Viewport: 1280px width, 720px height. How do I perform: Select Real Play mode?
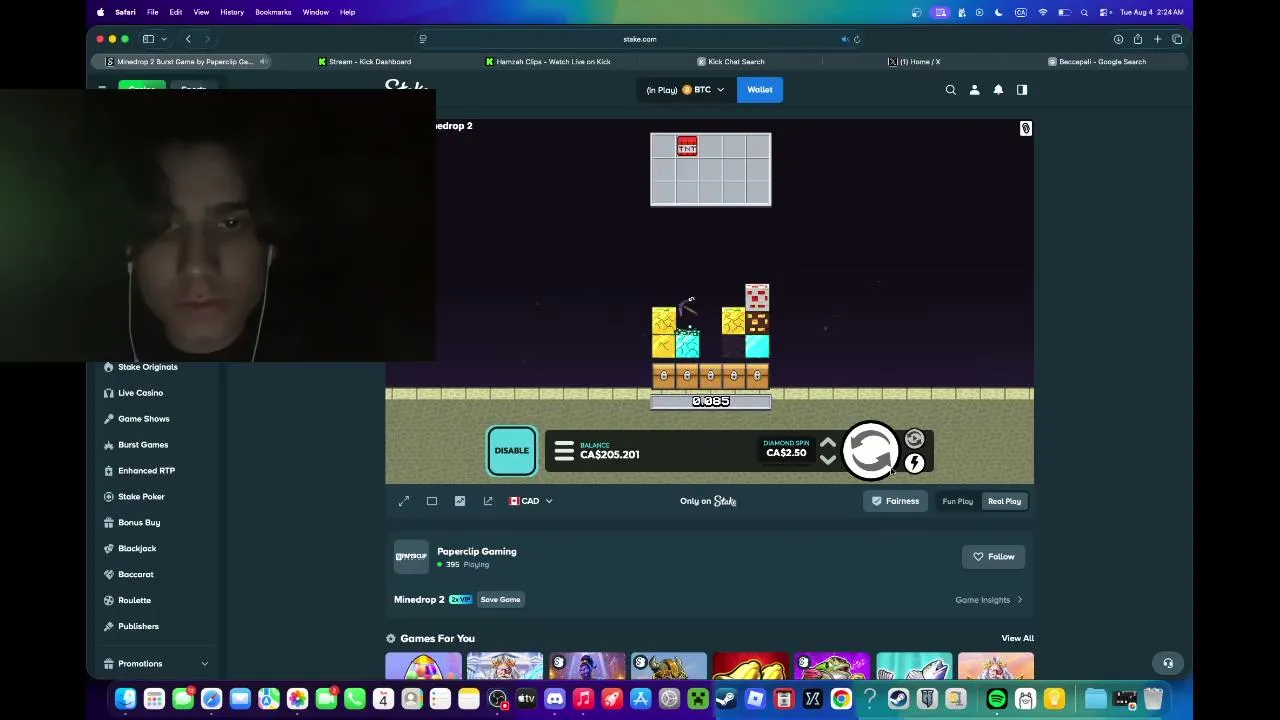pos(1004,501)
